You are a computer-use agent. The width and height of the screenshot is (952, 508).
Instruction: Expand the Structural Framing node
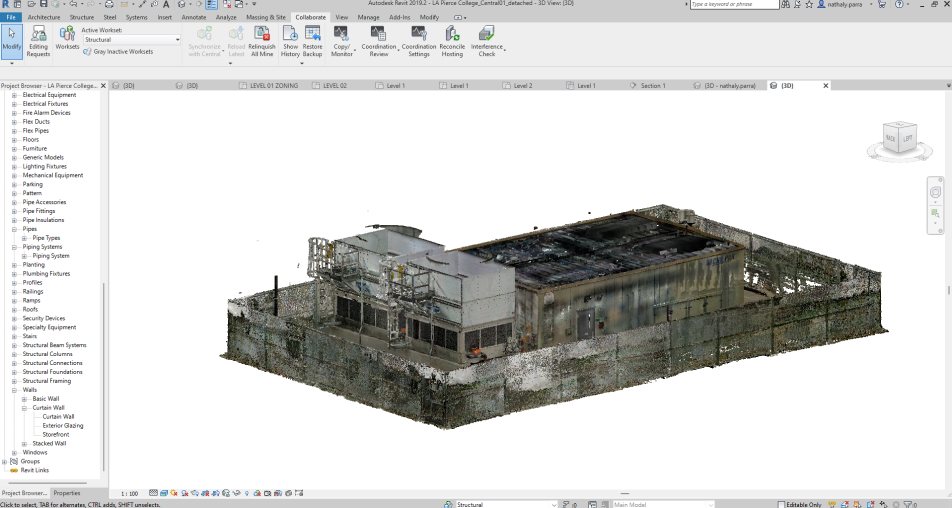pos(15,381)
